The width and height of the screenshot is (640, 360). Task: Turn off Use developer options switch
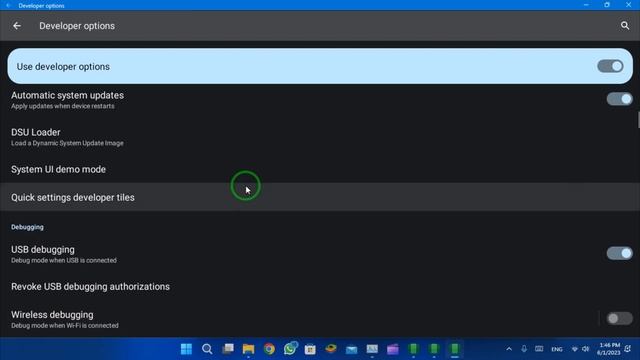click(610, 66)
